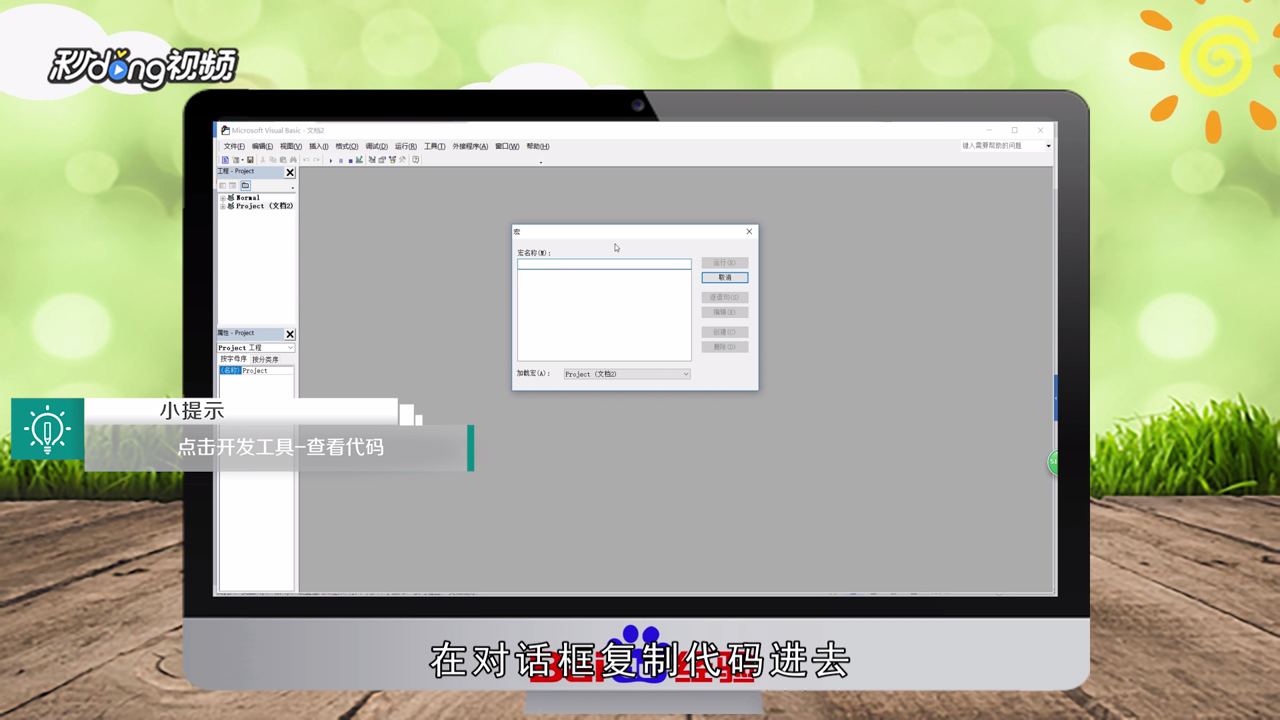Image resolution: width=1280 pixels, height=720 pixels.
Task: Click the Paste icon in the toolbar
Action: (284, 159)
